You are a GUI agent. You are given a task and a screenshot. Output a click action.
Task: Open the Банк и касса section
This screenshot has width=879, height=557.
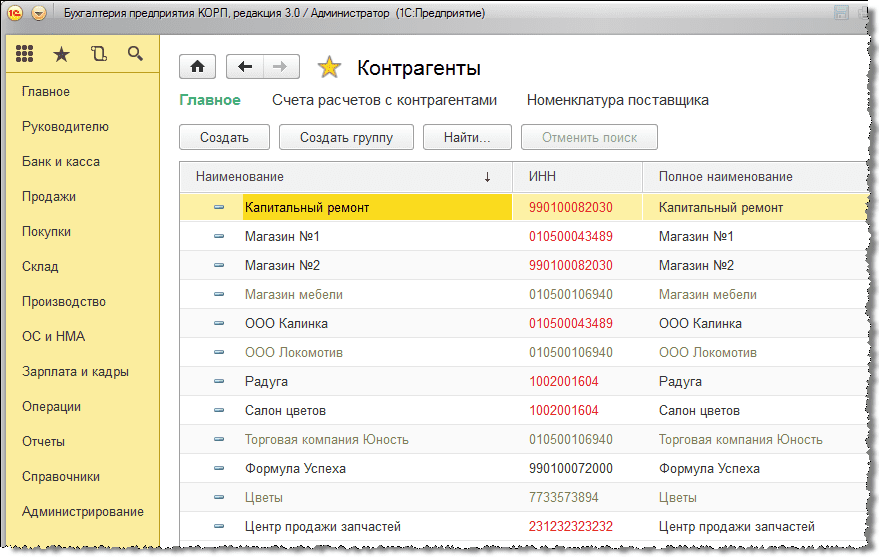click(61, 161)
